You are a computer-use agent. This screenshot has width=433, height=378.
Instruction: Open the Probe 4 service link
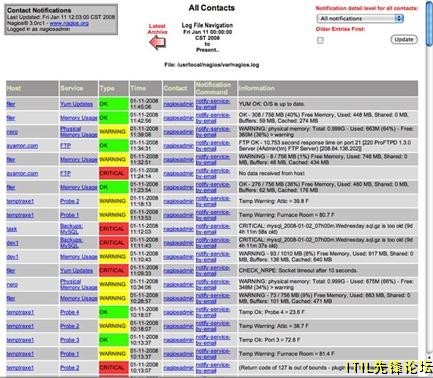pos(70,312)
